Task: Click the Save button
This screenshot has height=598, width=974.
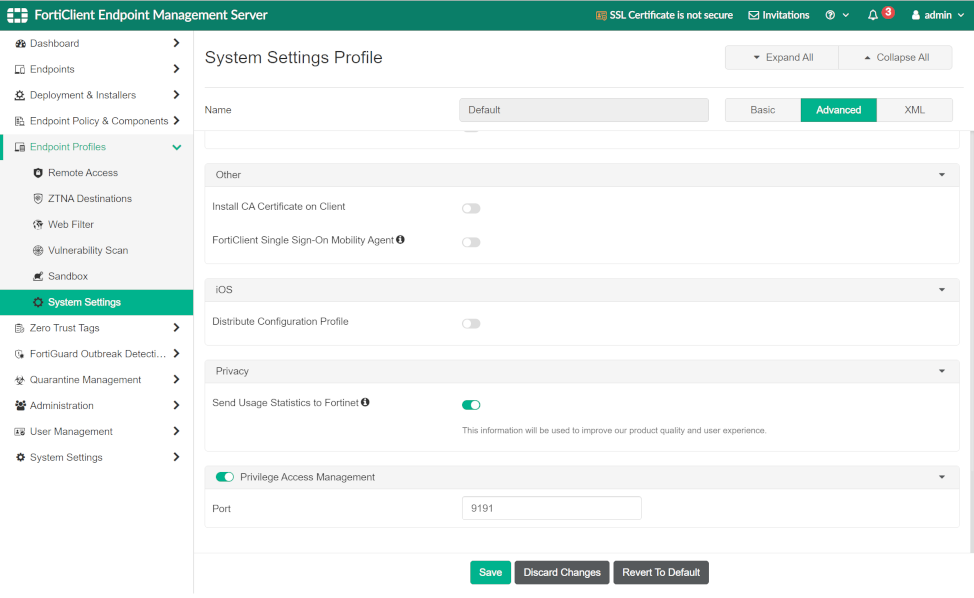Action: pyautogui.click(x=490, y=572)
